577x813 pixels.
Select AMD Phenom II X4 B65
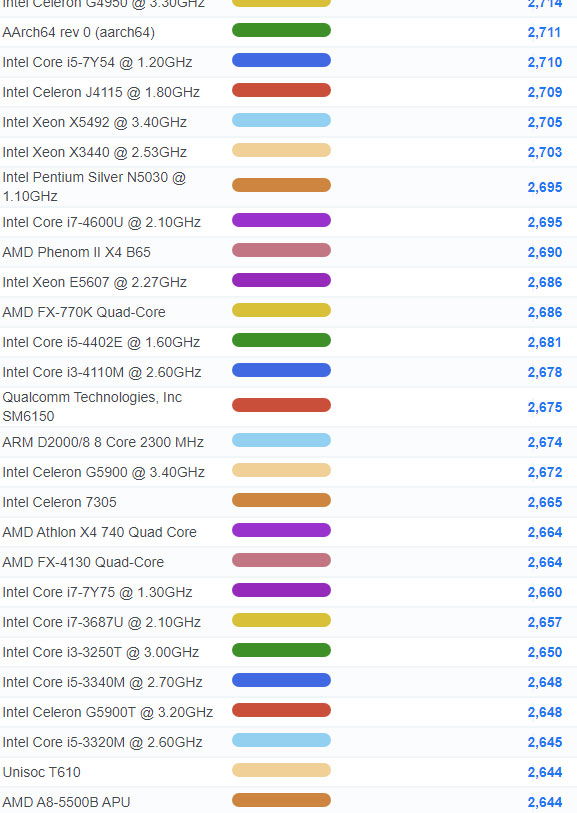click(77, 253)
